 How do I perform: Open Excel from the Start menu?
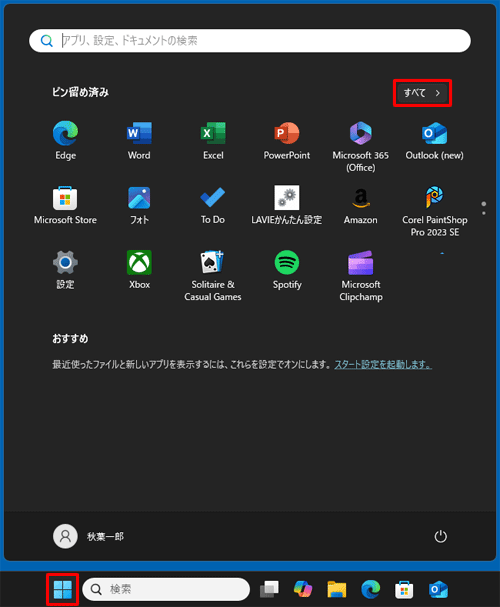tap(213, 141)
